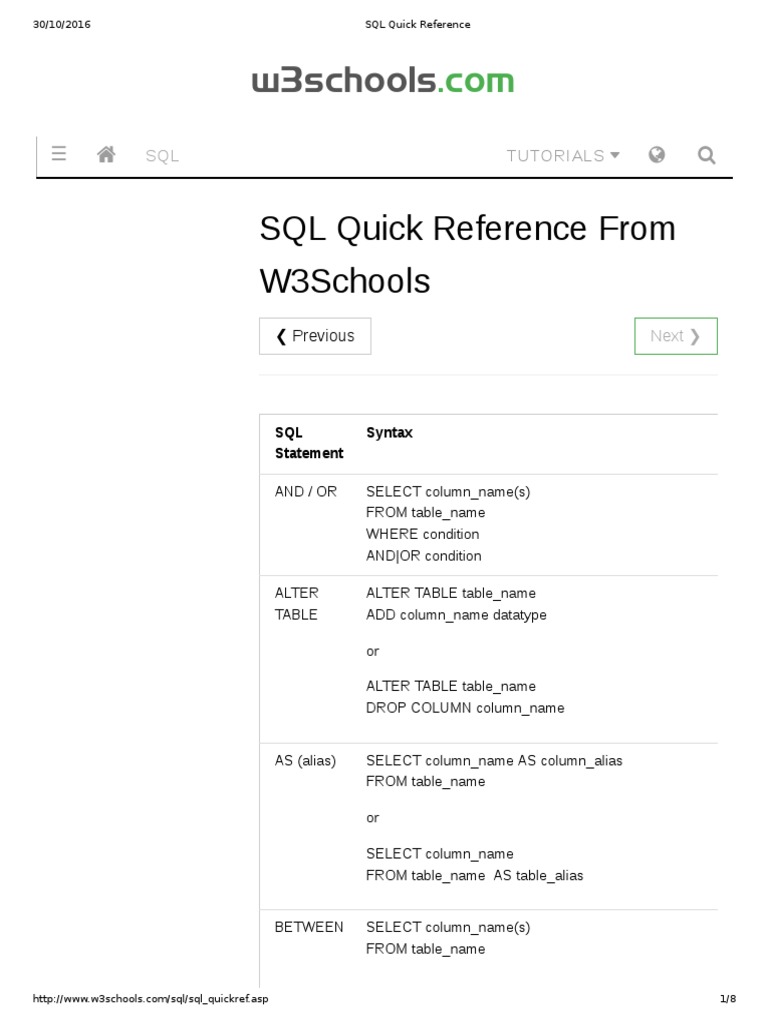The image size is (768, 1024).
Task: Click the globe translate icon
Action: click(x=657, y=154)
